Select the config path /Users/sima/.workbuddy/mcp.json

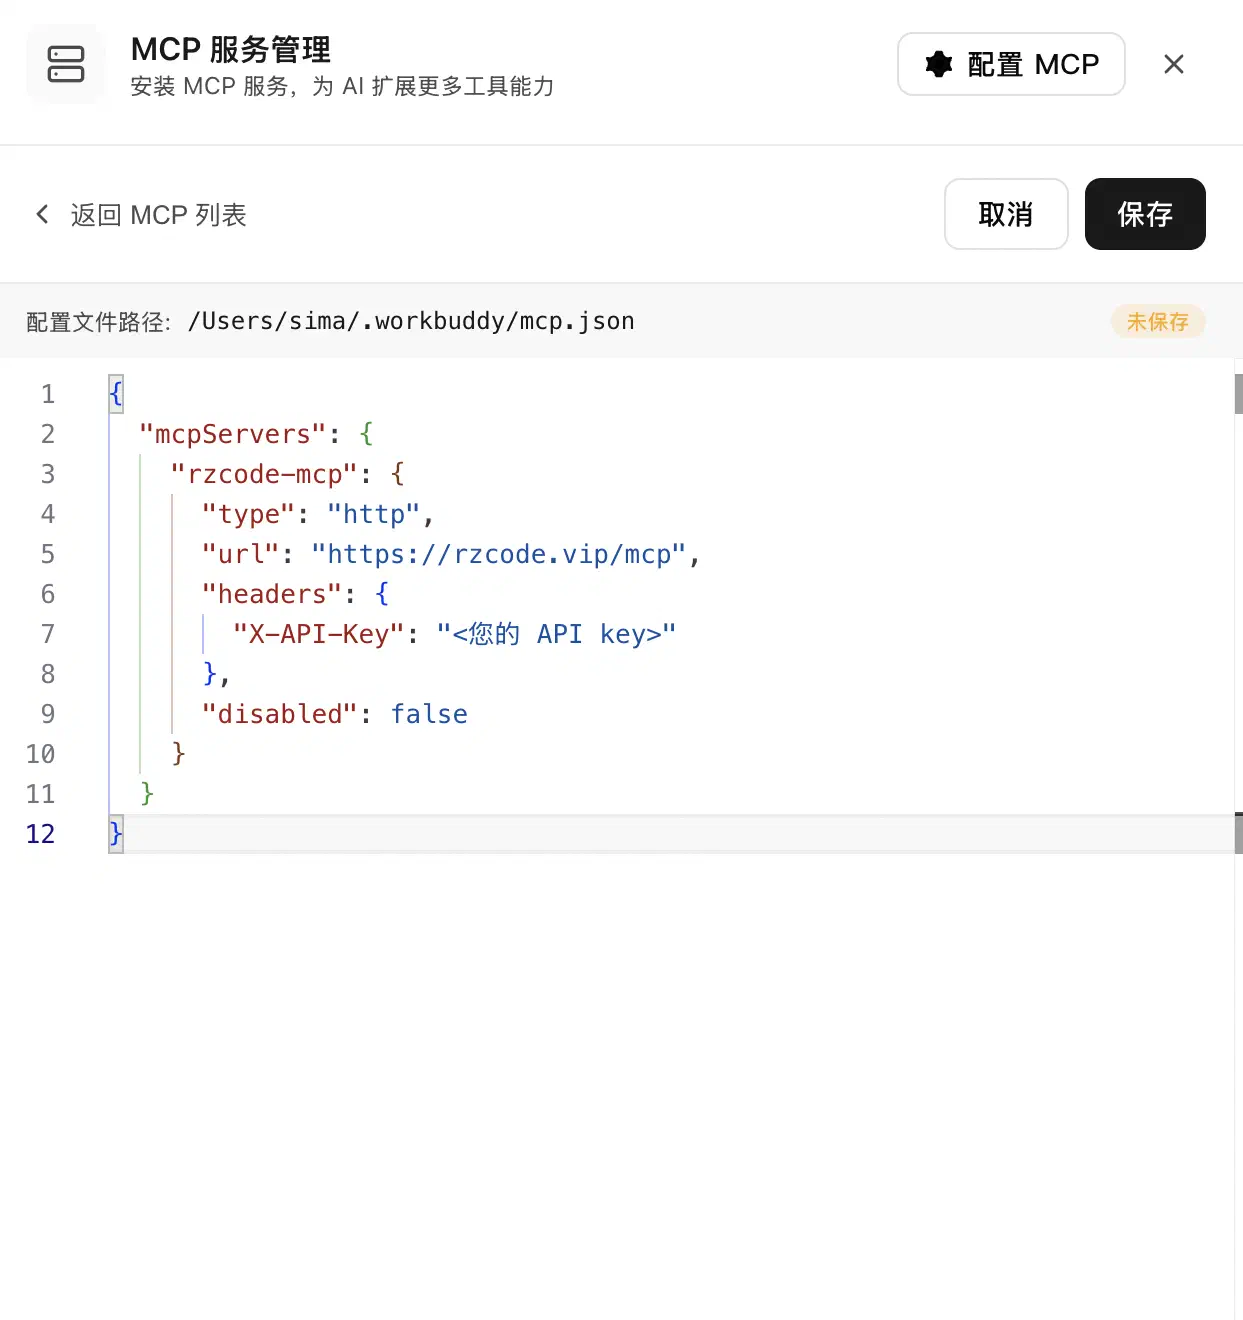pyautogui.click(x=411, y=321)
